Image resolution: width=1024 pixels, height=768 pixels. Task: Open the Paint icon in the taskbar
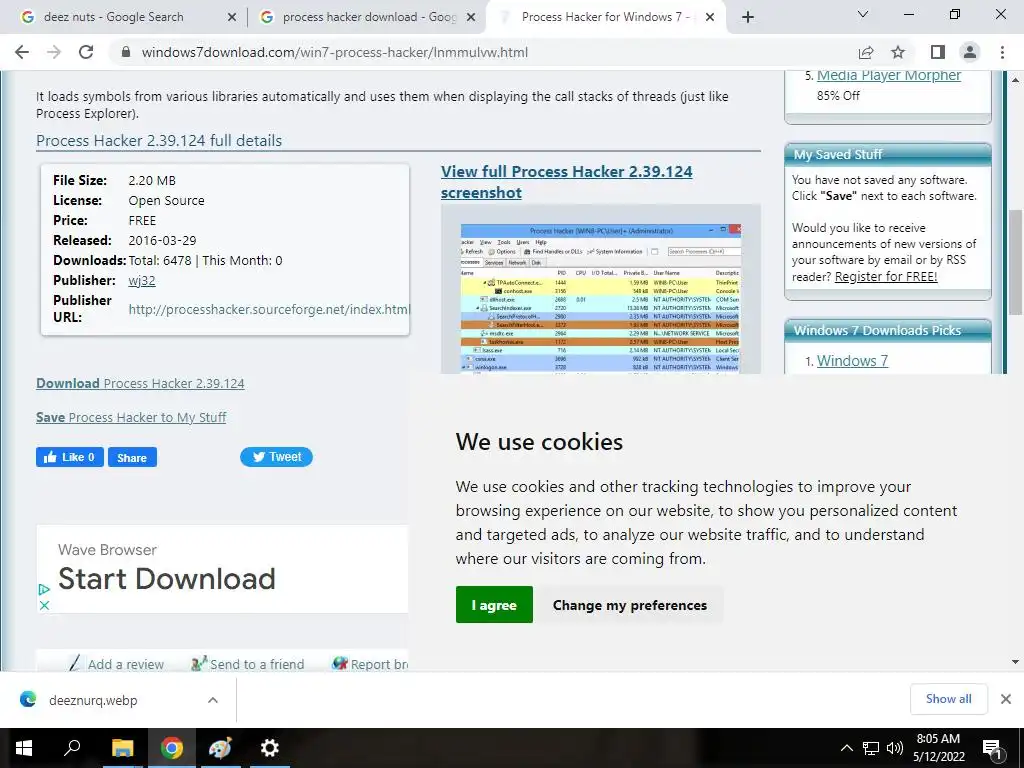(220, 748)
